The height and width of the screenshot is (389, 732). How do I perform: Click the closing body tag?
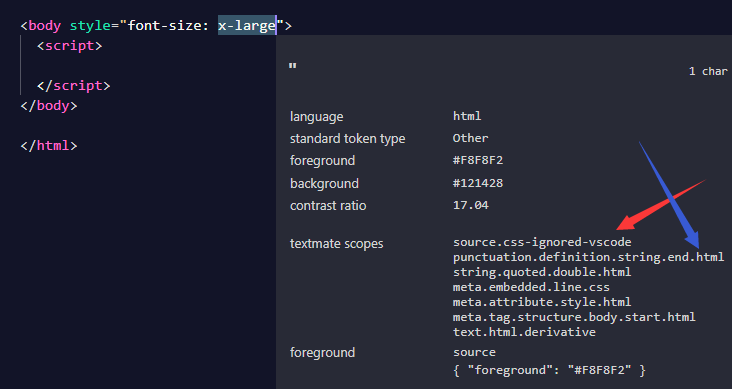[x=49, y=106]
